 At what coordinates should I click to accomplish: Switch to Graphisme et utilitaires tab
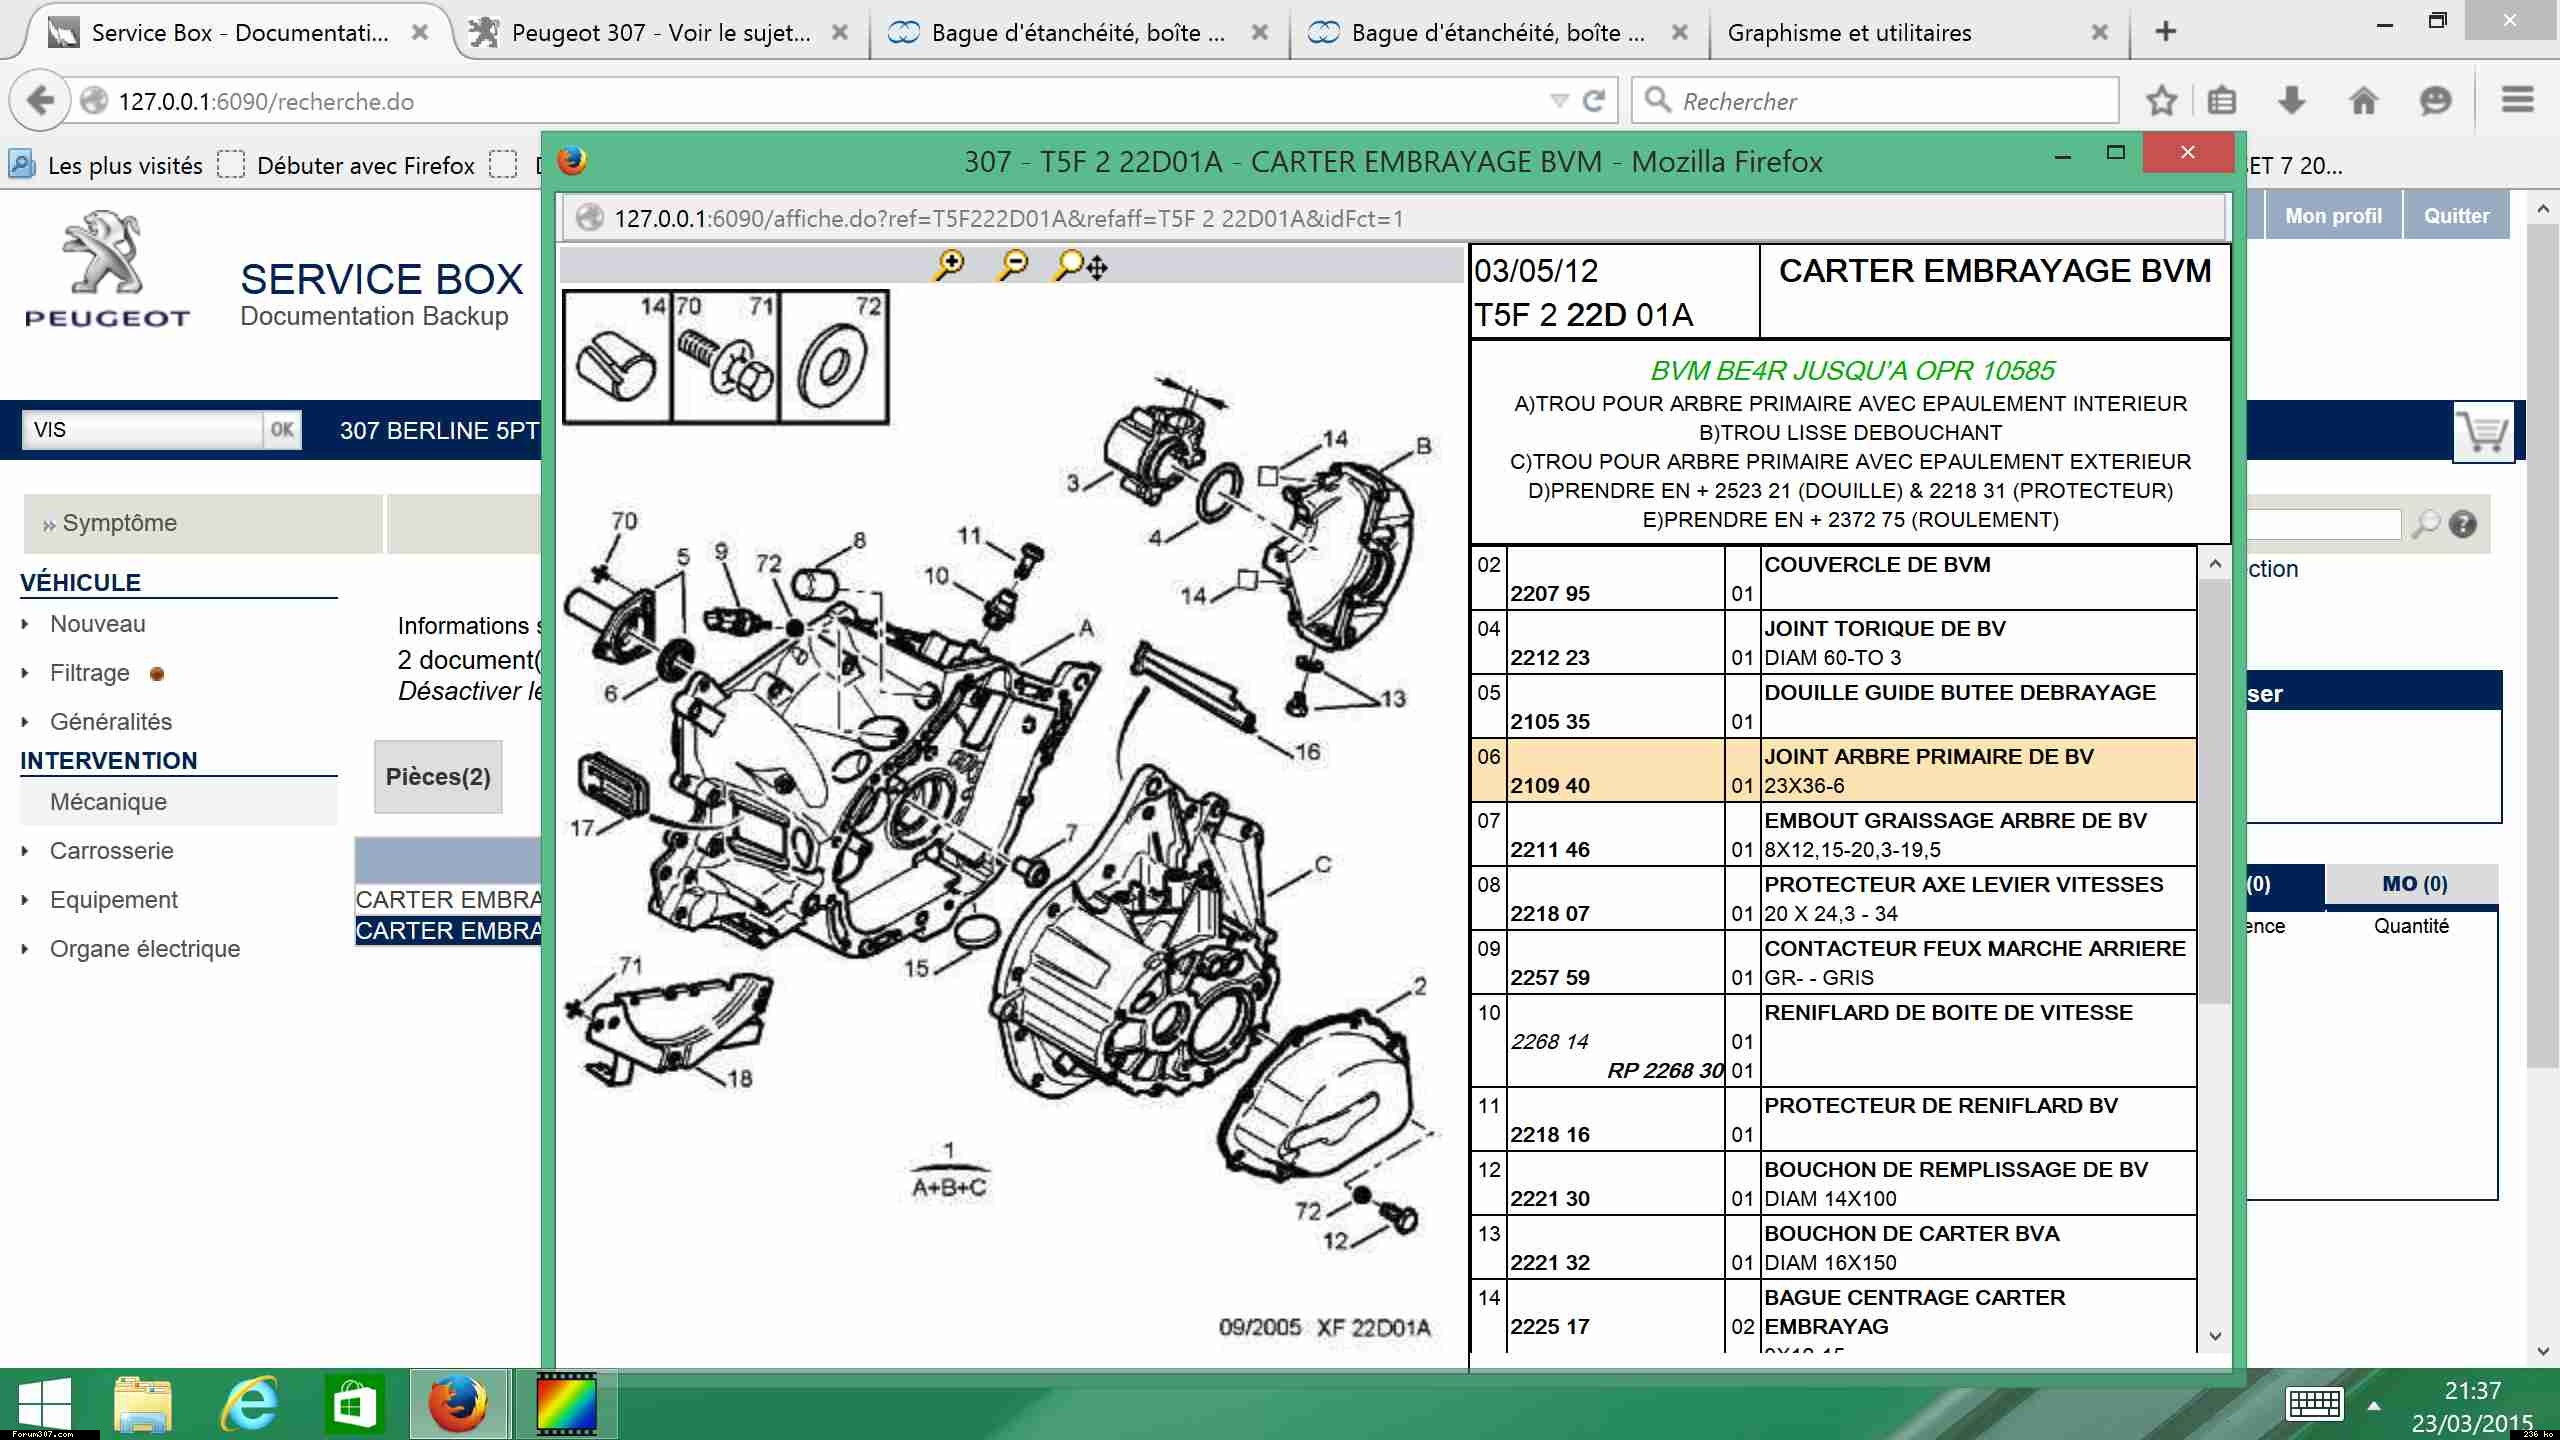[x=1918, y=32]
